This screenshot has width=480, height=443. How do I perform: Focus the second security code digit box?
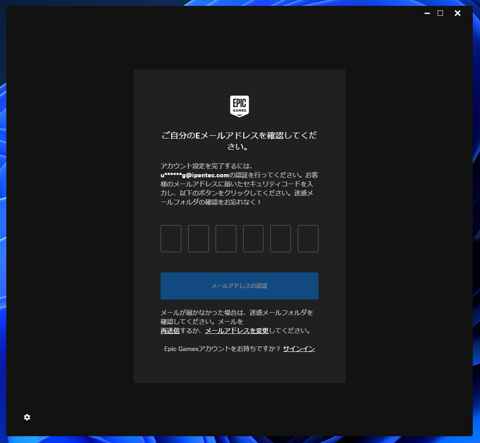coord(198,238)
